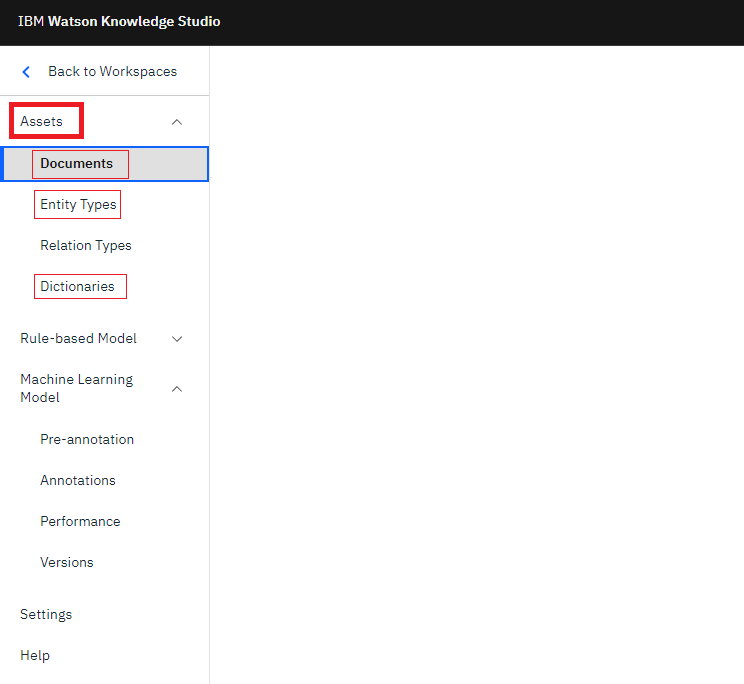Open Performance page

click(x=80, y=521)
